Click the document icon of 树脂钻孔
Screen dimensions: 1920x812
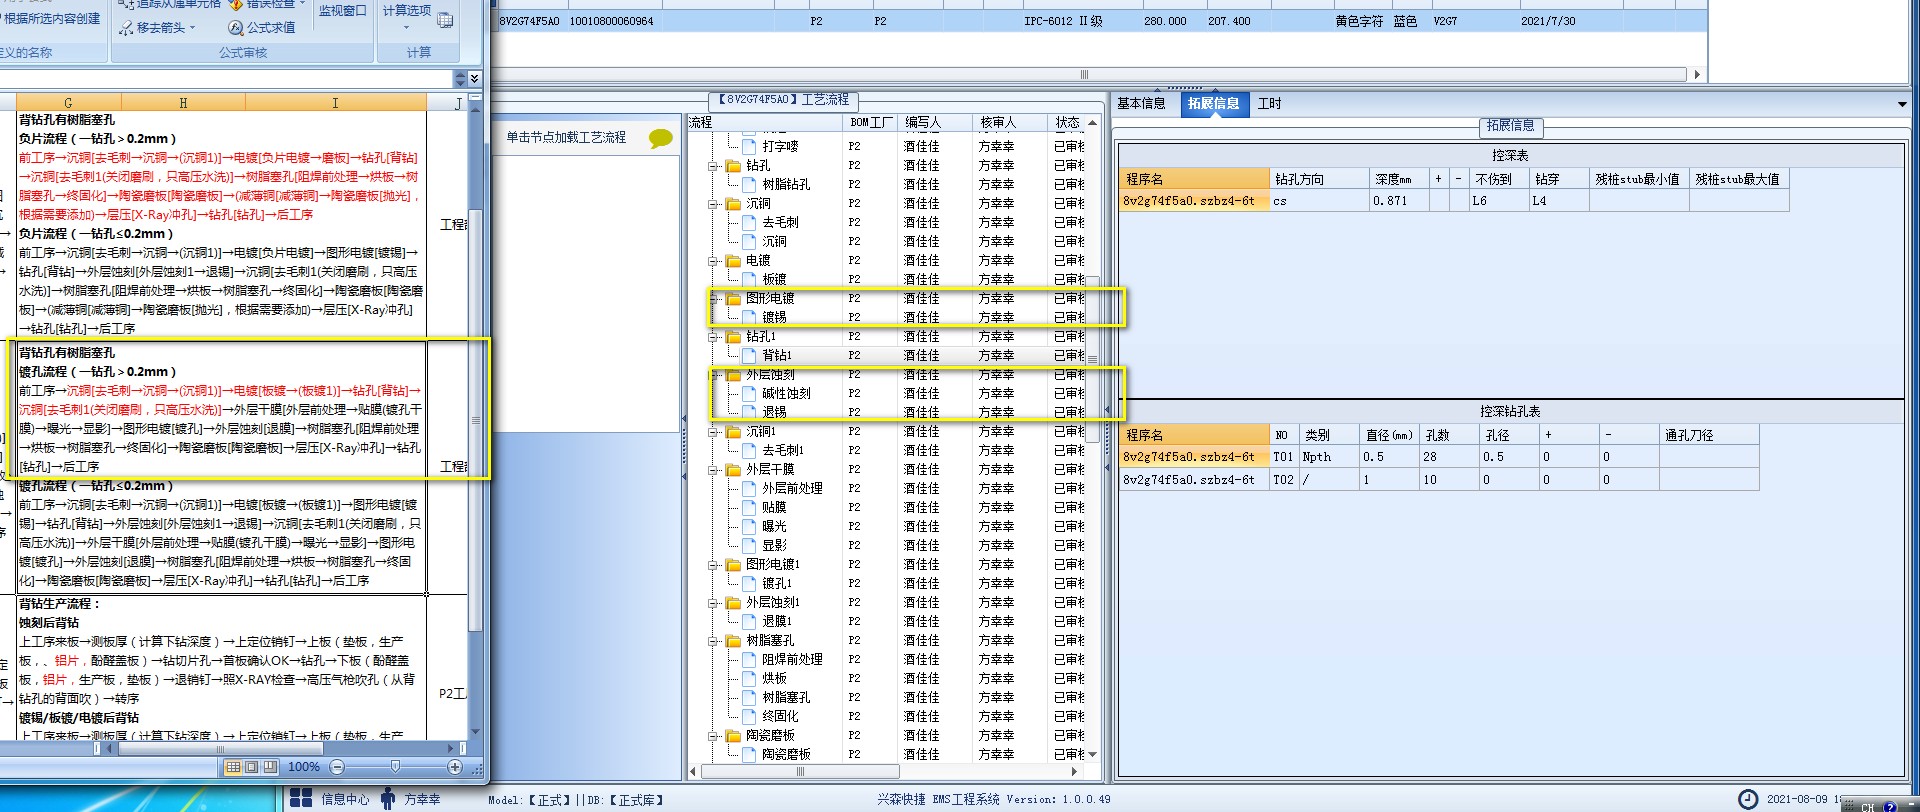[750, 185]
